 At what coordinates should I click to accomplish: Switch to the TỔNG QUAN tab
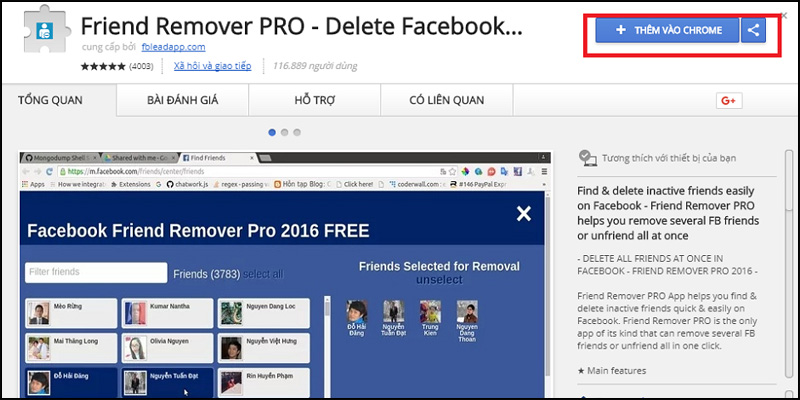50,100
